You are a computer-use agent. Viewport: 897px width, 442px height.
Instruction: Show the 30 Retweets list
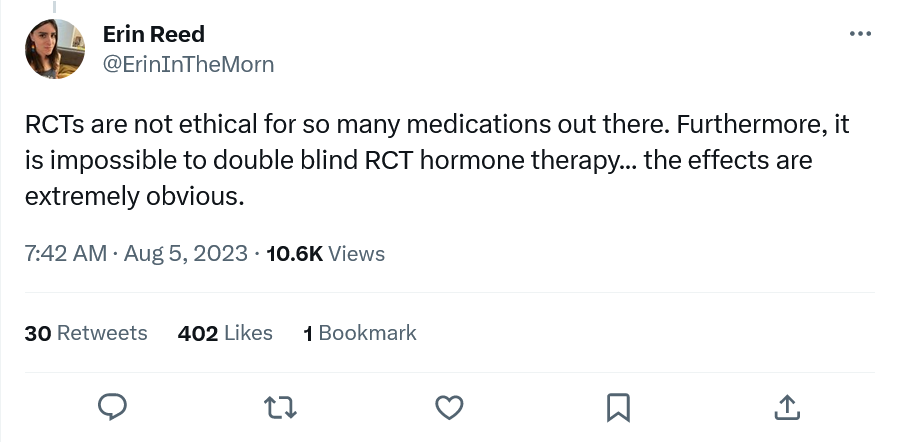coord(86,333)
